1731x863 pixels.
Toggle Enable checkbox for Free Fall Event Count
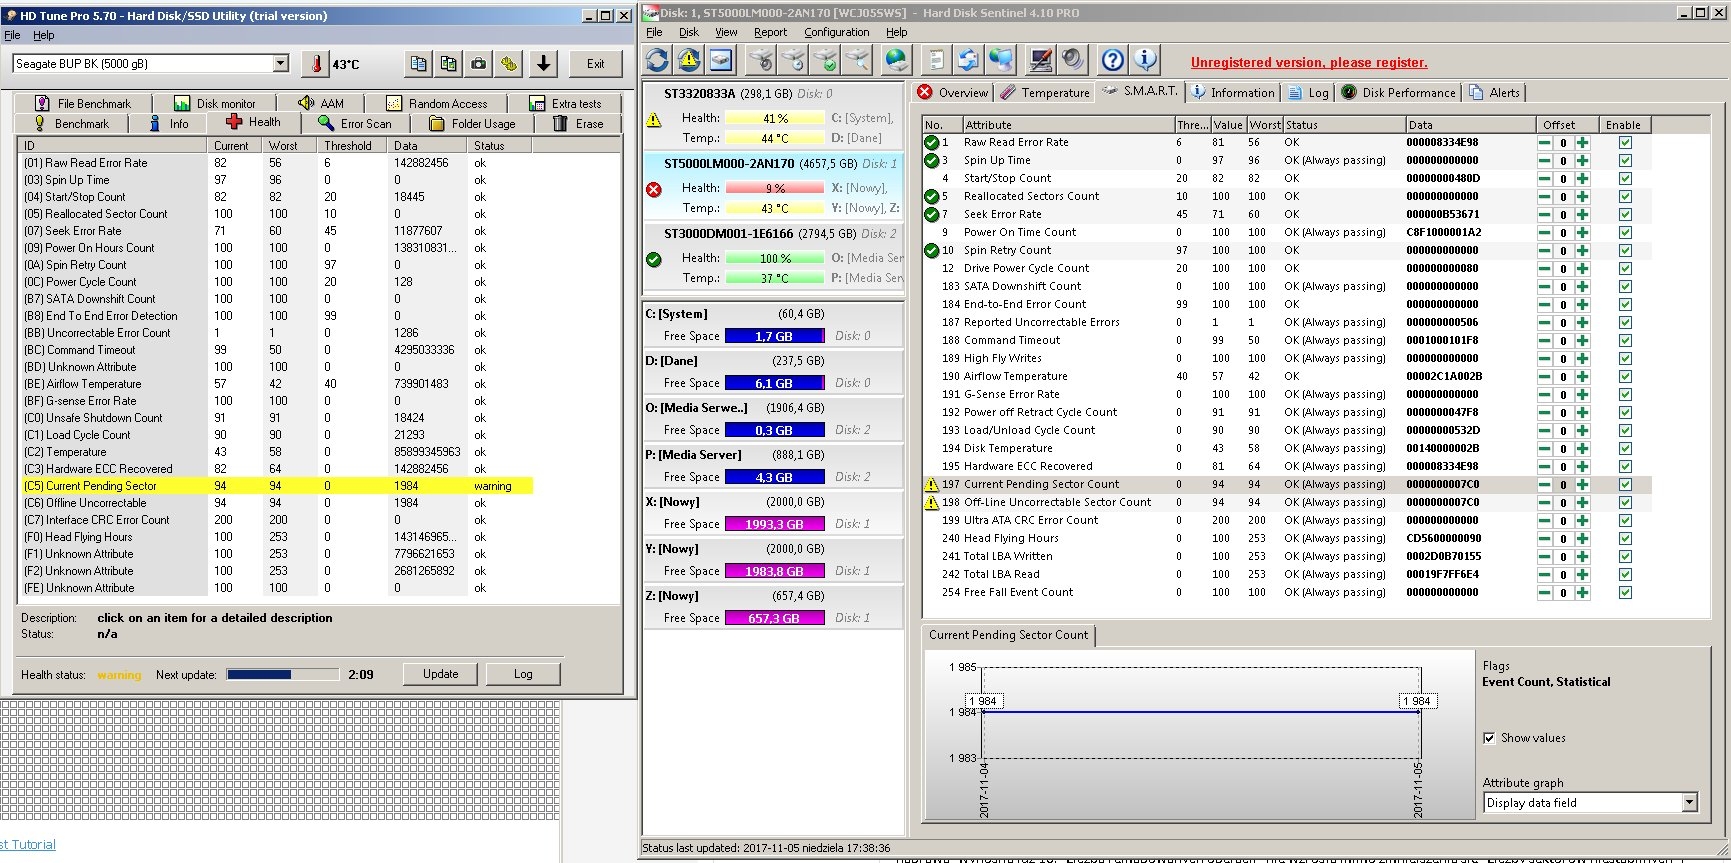click(1625, 592)
